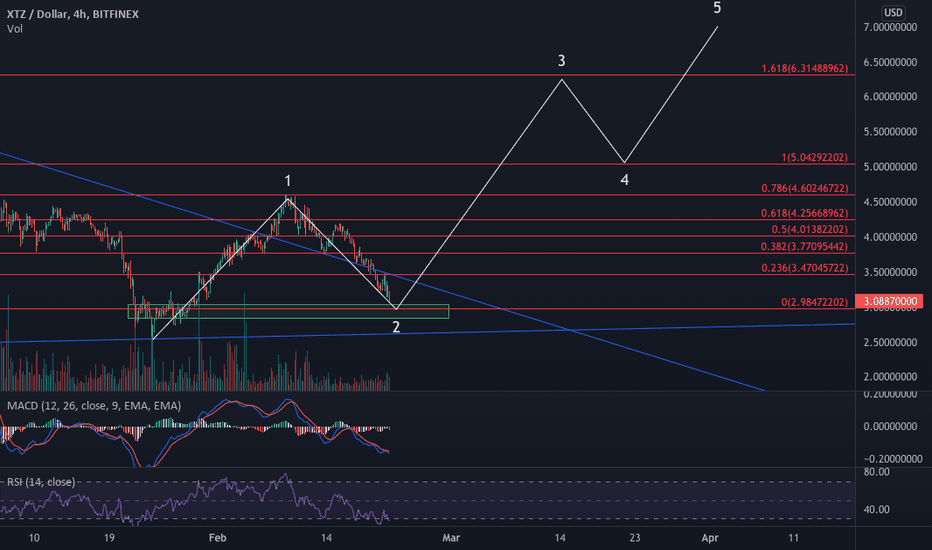The width and height of the screenshot is (932, 550).
Task: Click the 0.5(4.01382202) Fibonacci label
Action: 810,230
